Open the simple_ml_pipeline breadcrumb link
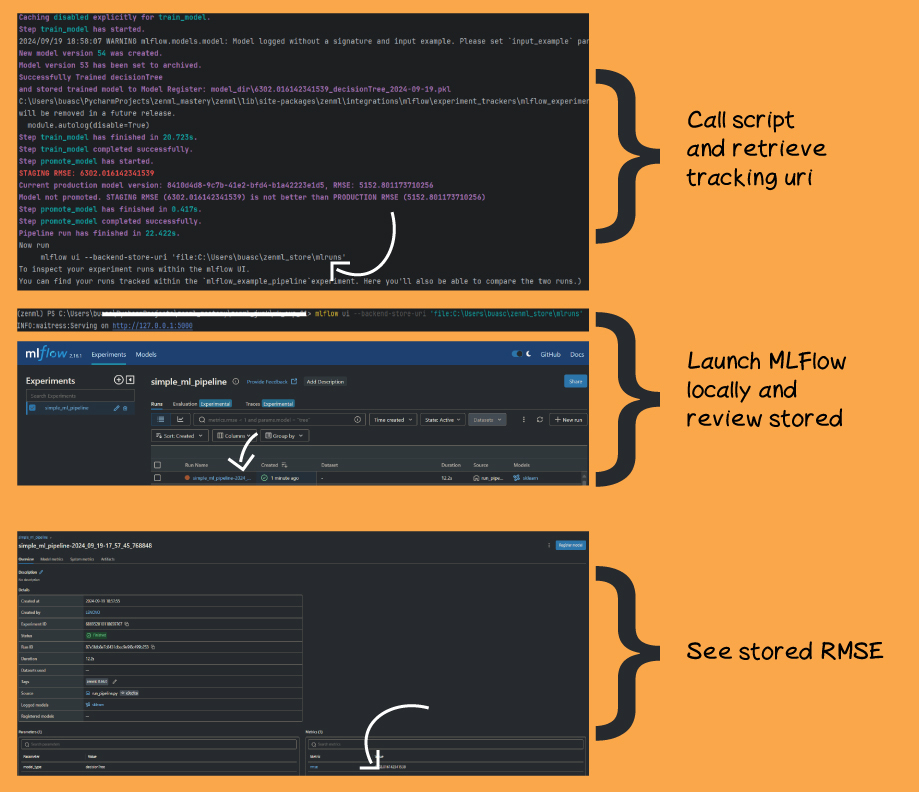Viewport: 919px width, 792px height. (33, 537)
